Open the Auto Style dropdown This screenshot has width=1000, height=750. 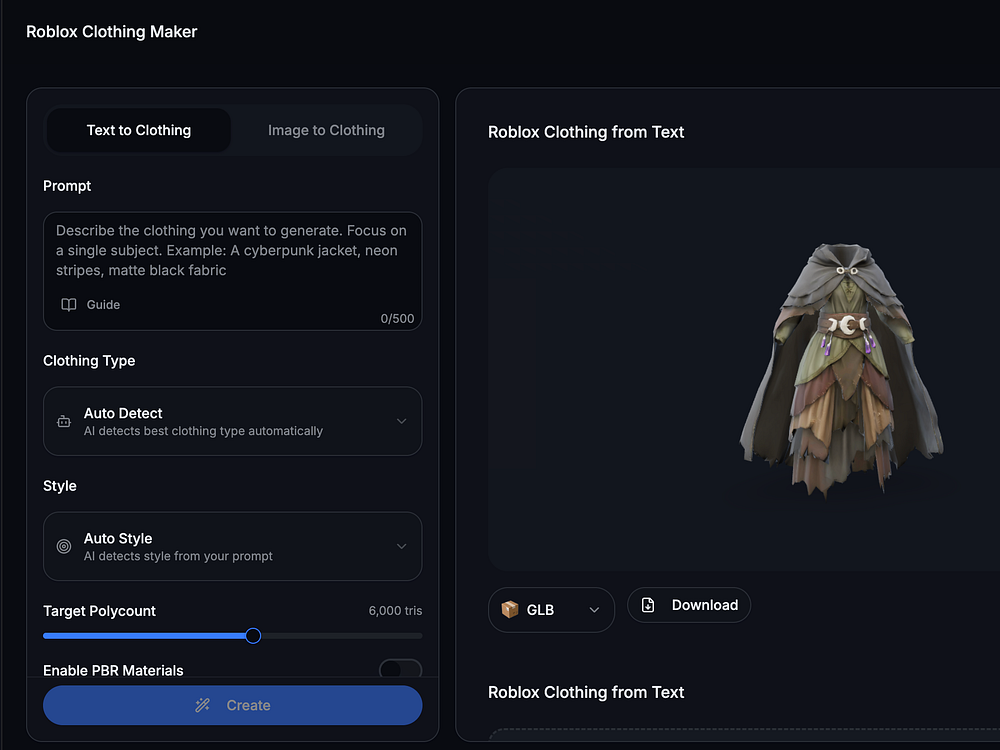pos(401,546)
